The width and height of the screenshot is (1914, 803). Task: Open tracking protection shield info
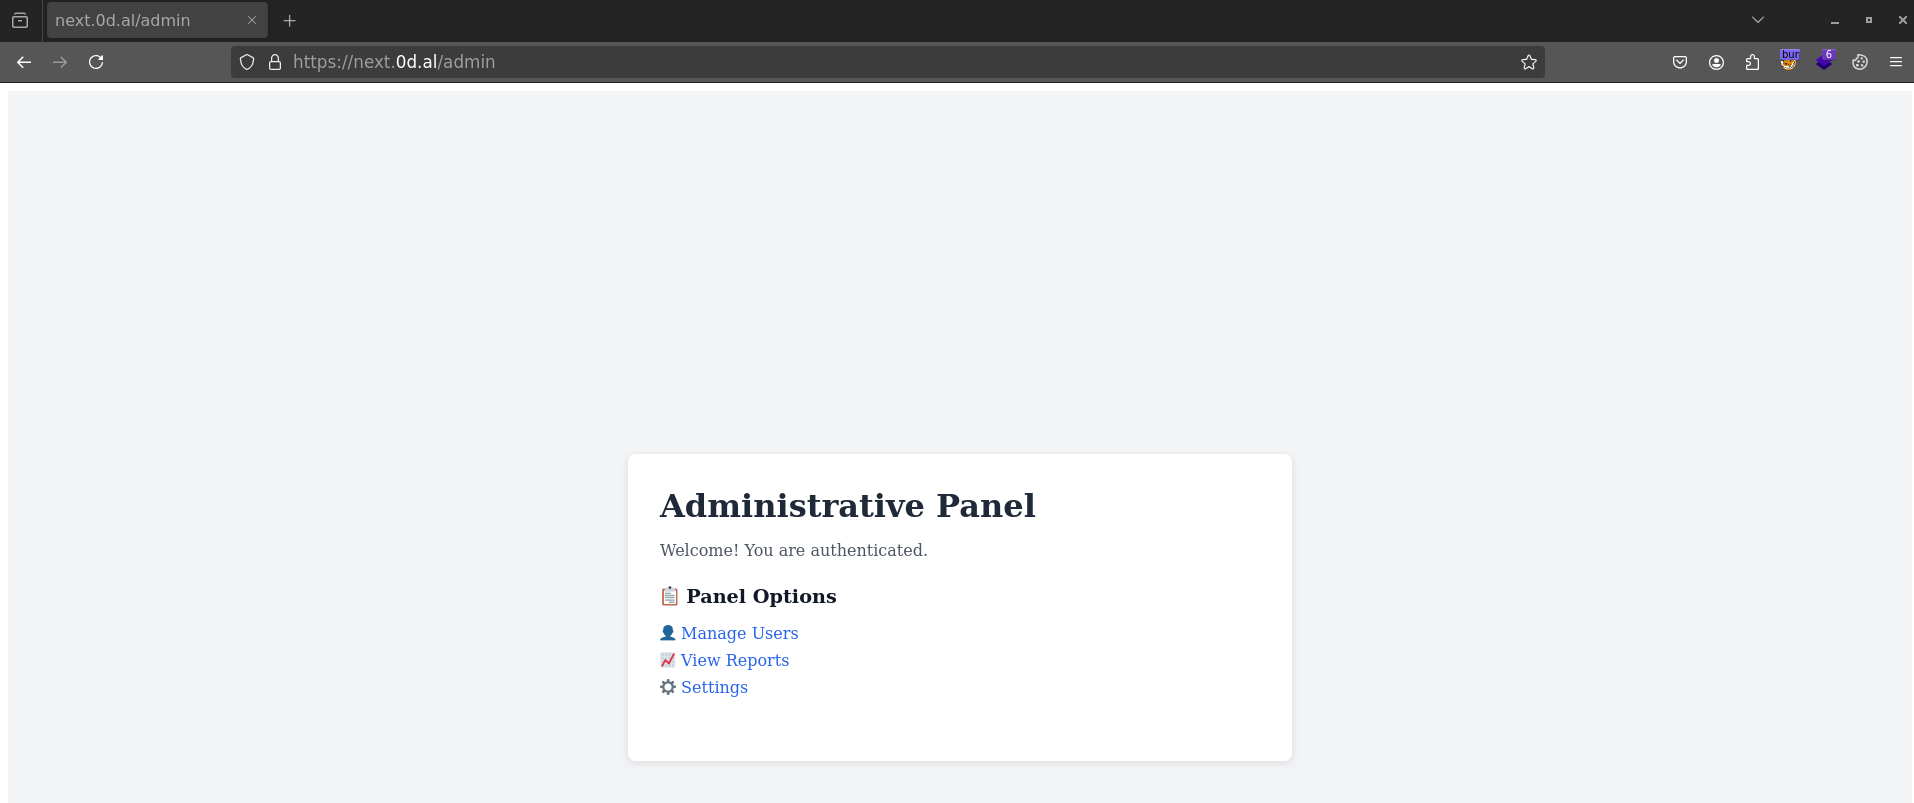tap(247, 62)
